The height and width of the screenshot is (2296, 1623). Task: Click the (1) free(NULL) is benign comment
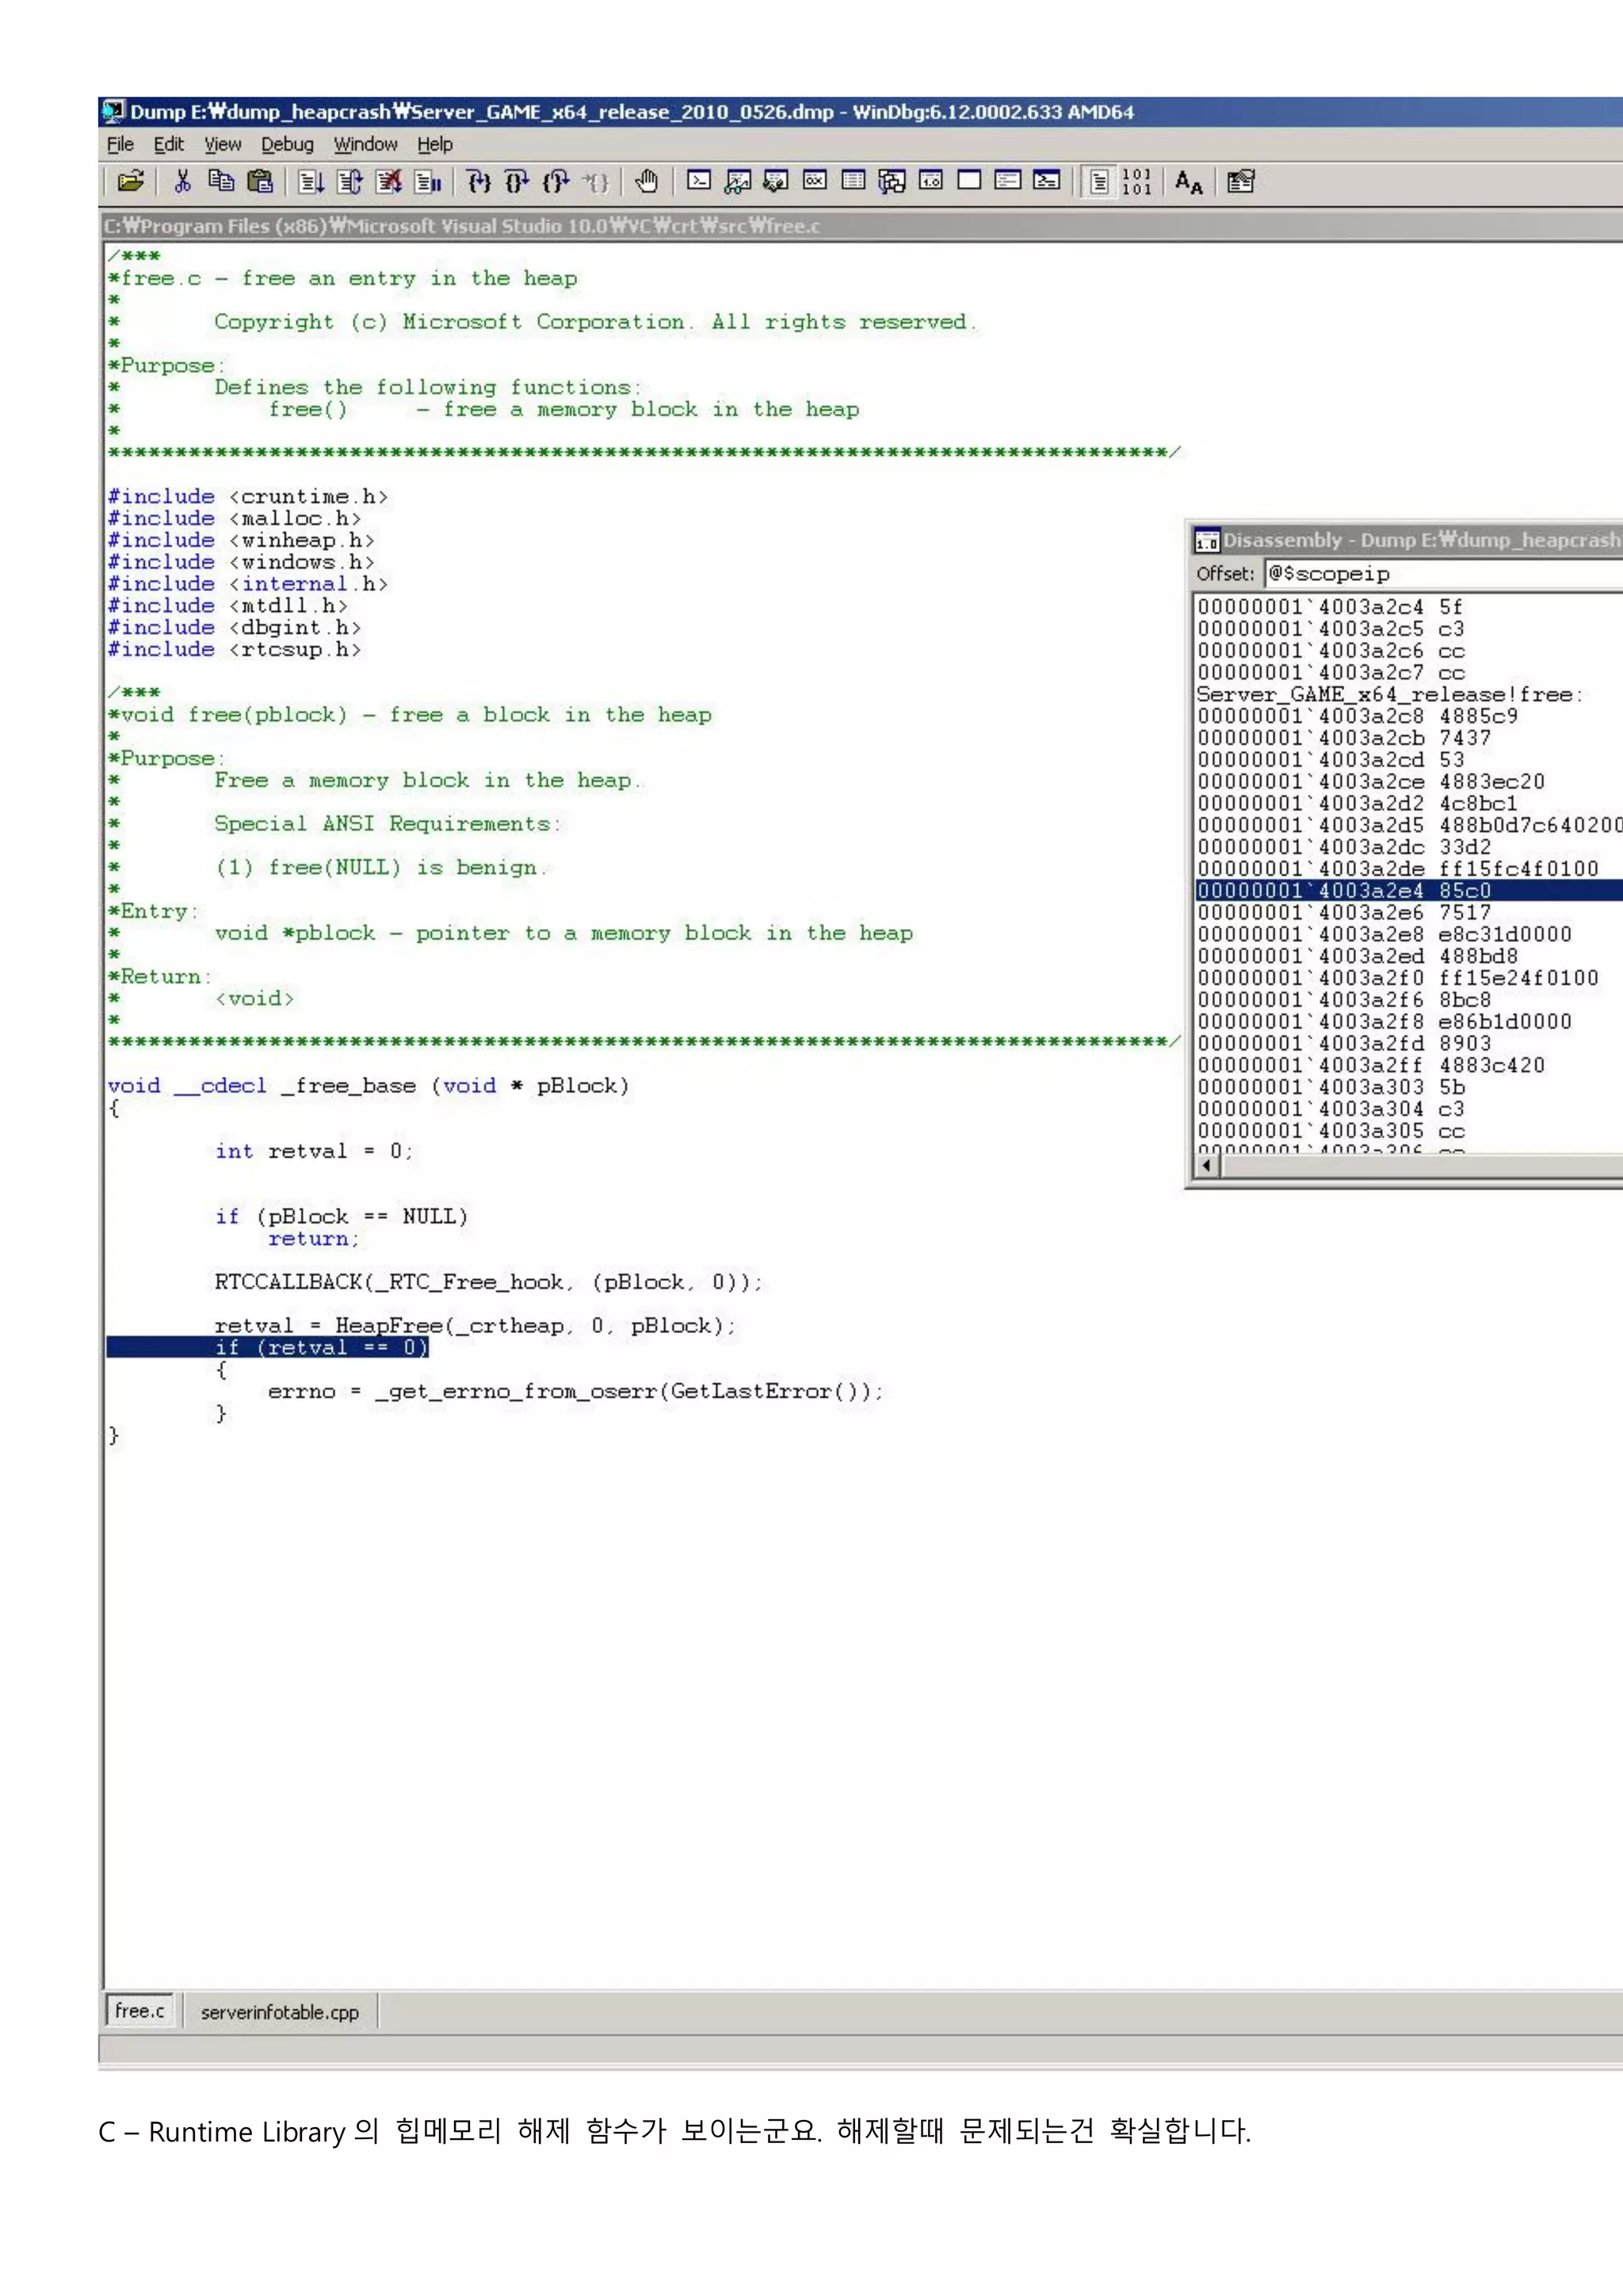(x=381, y=867)
